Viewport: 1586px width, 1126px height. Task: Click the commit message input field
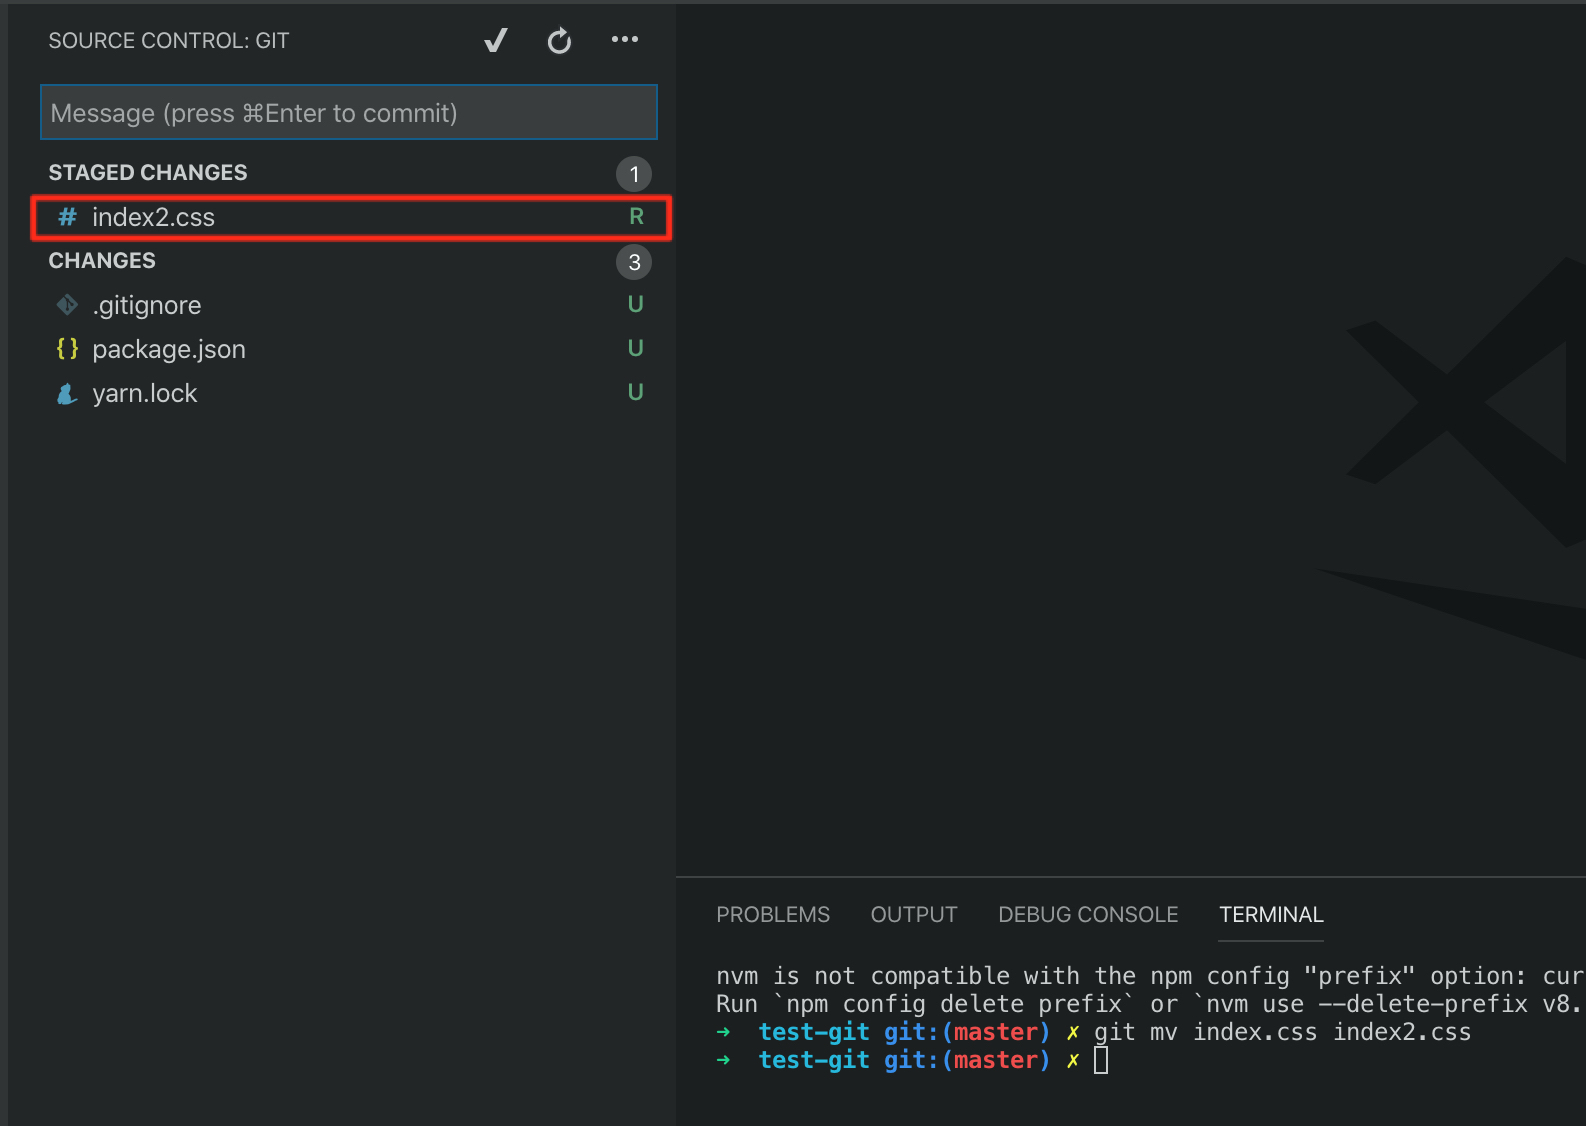(x=348, y=112)
